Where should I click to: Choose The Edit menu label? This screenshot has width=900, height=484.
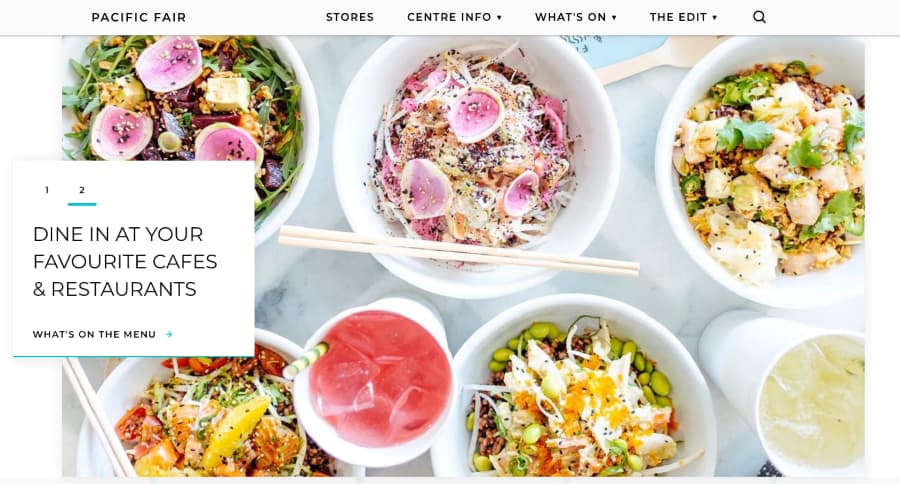678,17
